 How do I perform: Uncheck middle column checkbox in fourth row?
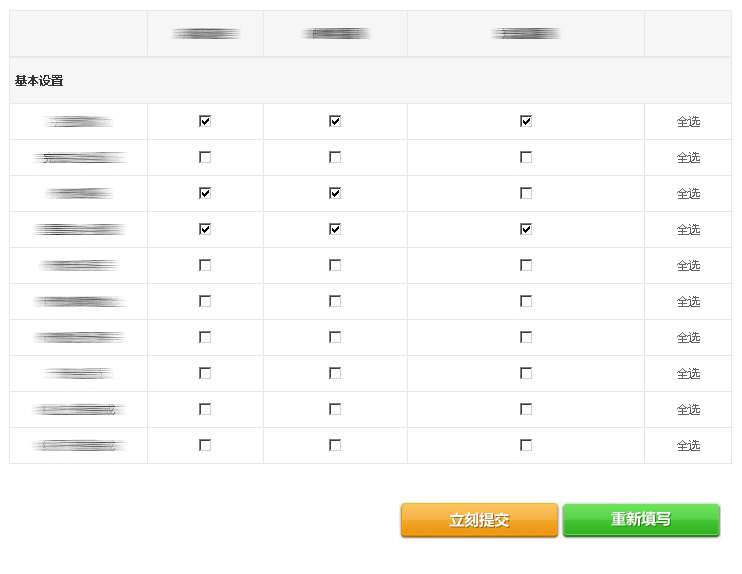pos(335,229)
